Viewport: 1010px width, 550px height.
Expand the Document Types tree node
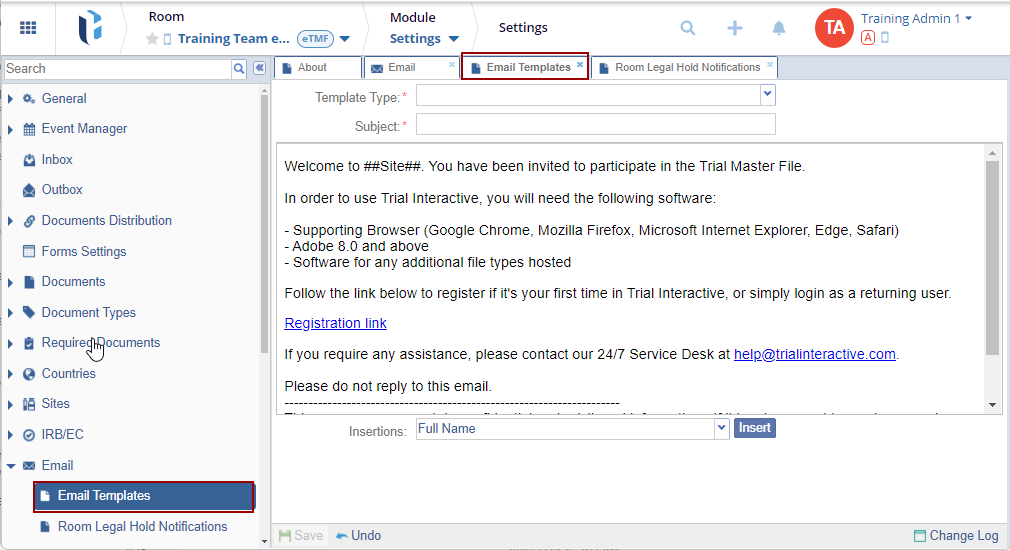tap(10, 313)
